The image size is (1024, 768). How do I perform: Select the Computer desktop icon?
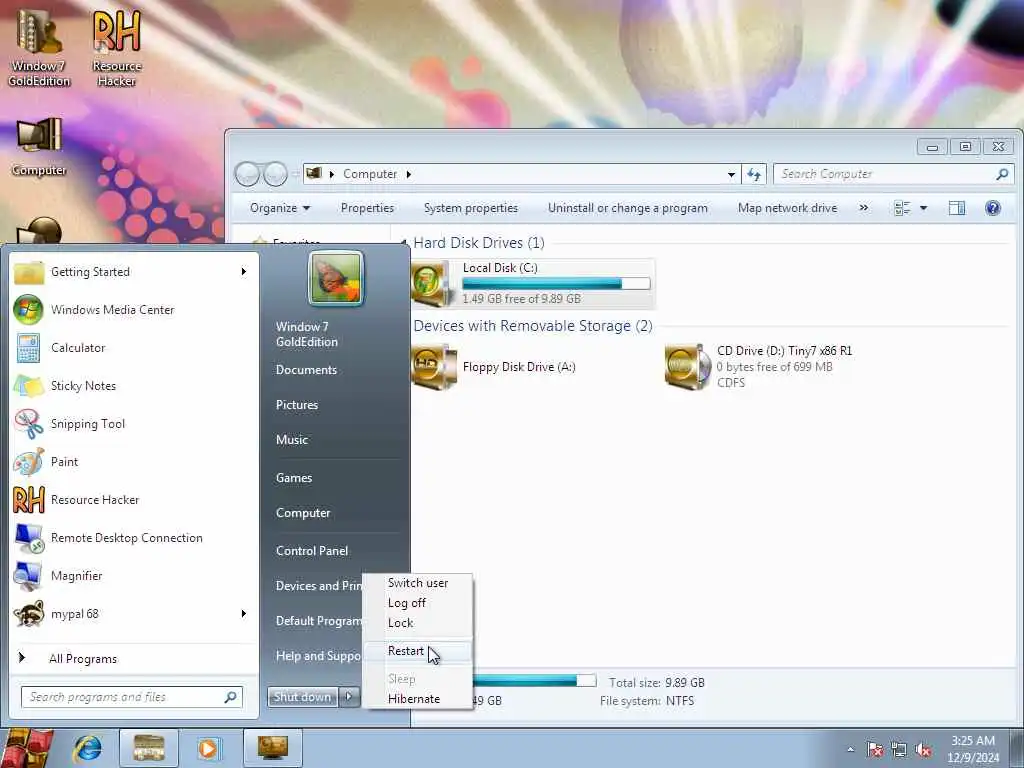pyautogui.click(x=39, y=147)
